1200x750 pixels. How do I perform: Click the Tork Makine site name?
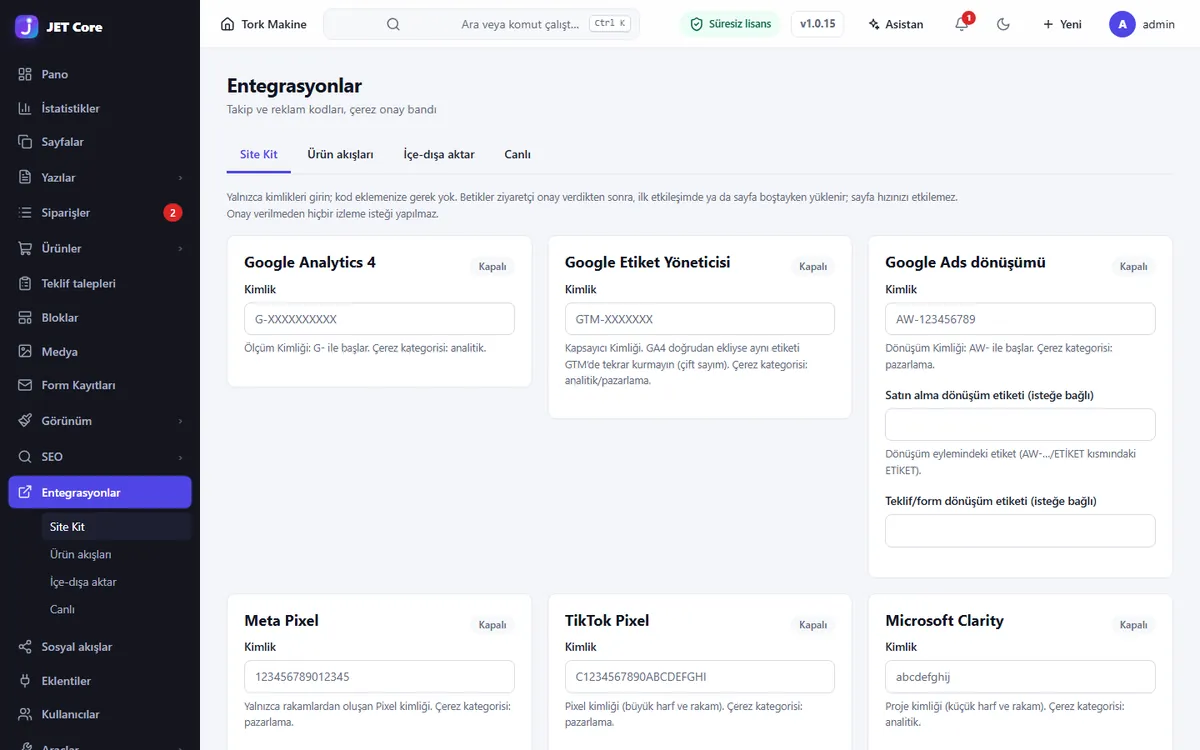click(274, 24)
